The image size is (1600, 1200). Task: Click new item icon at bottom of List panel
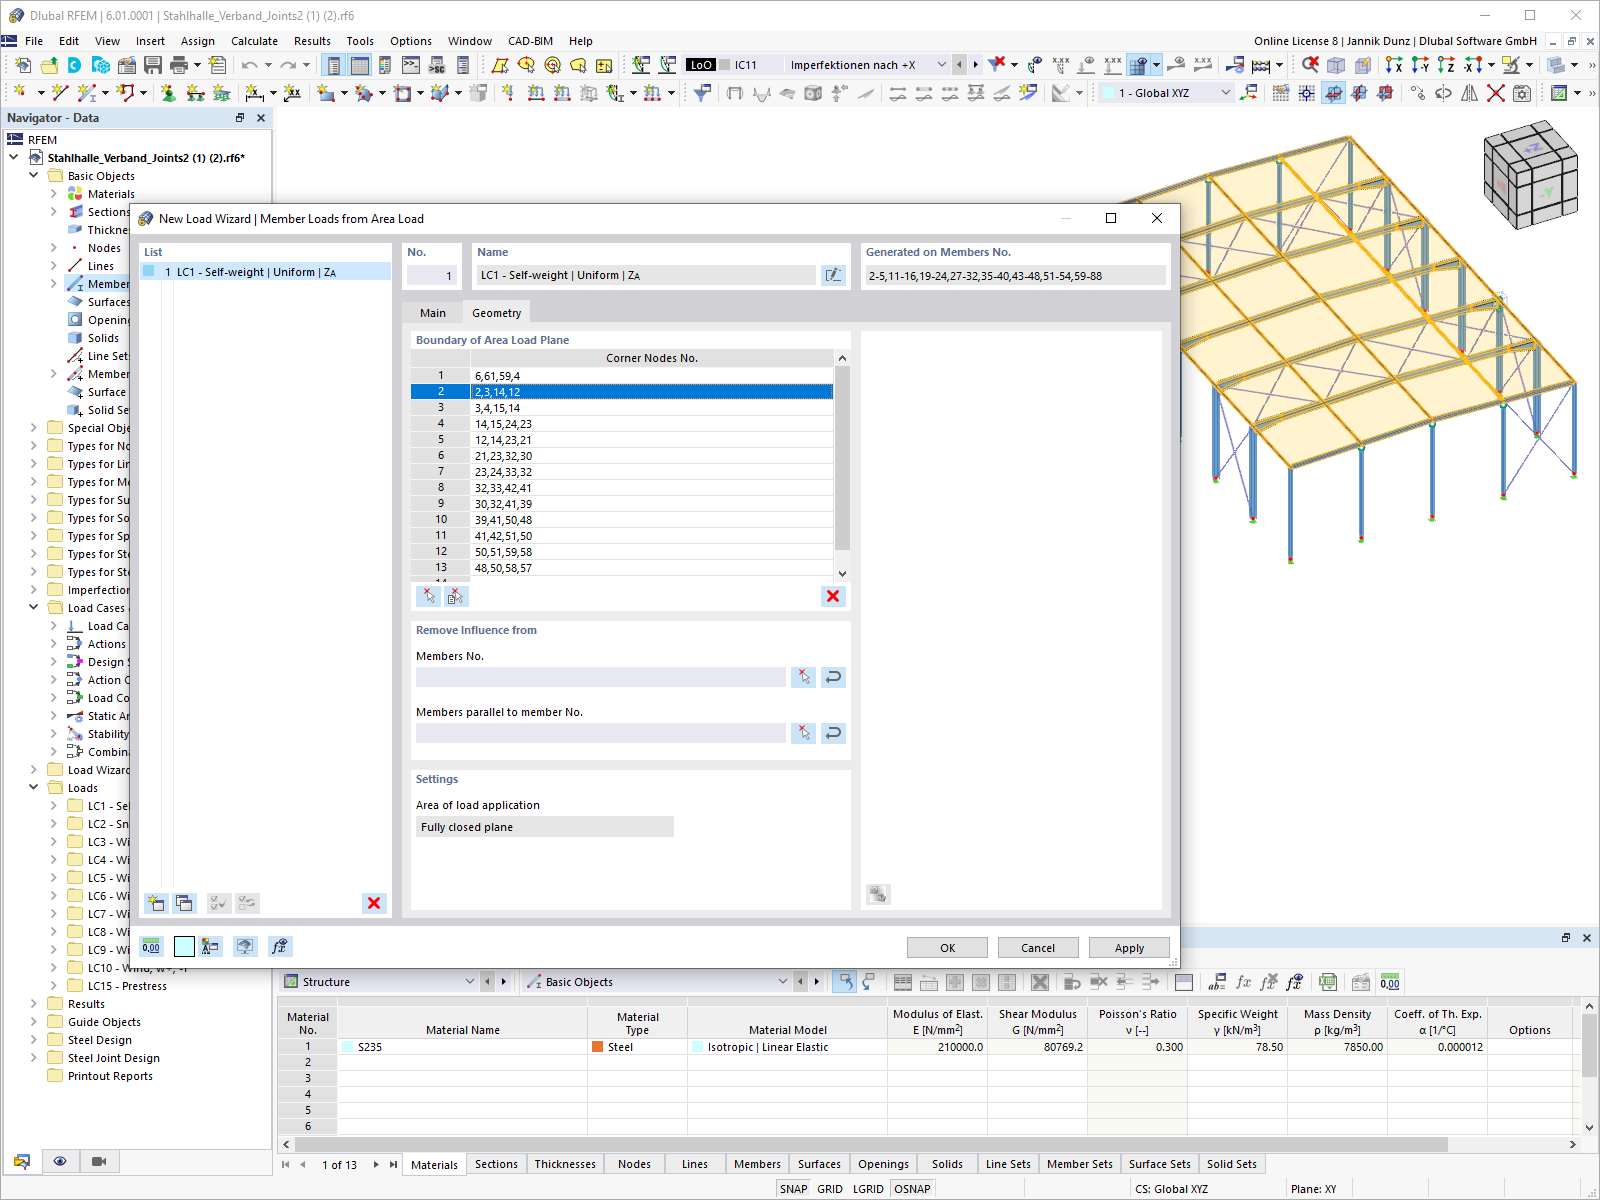click(156, 903)
